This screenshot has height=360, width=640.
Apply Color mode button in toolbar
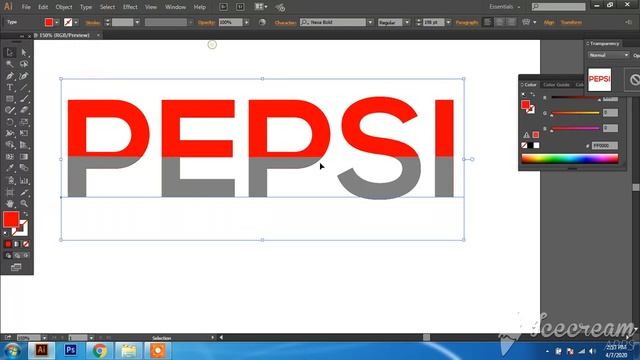click(8, 244)
